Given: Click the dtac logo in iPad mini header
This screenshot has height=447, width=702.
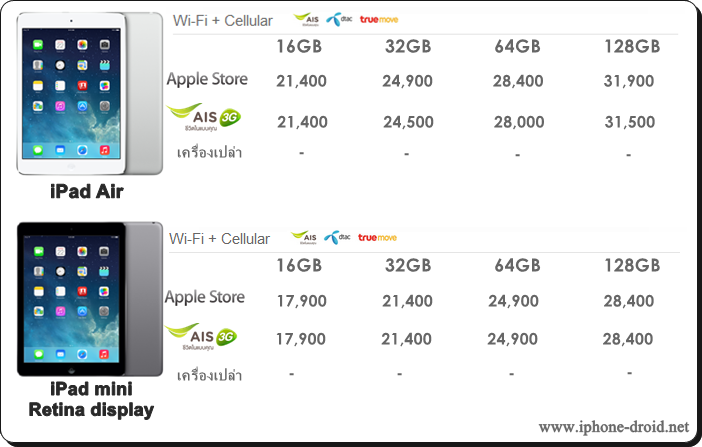Looking at the screenshot, I should [x=336, y=238].
